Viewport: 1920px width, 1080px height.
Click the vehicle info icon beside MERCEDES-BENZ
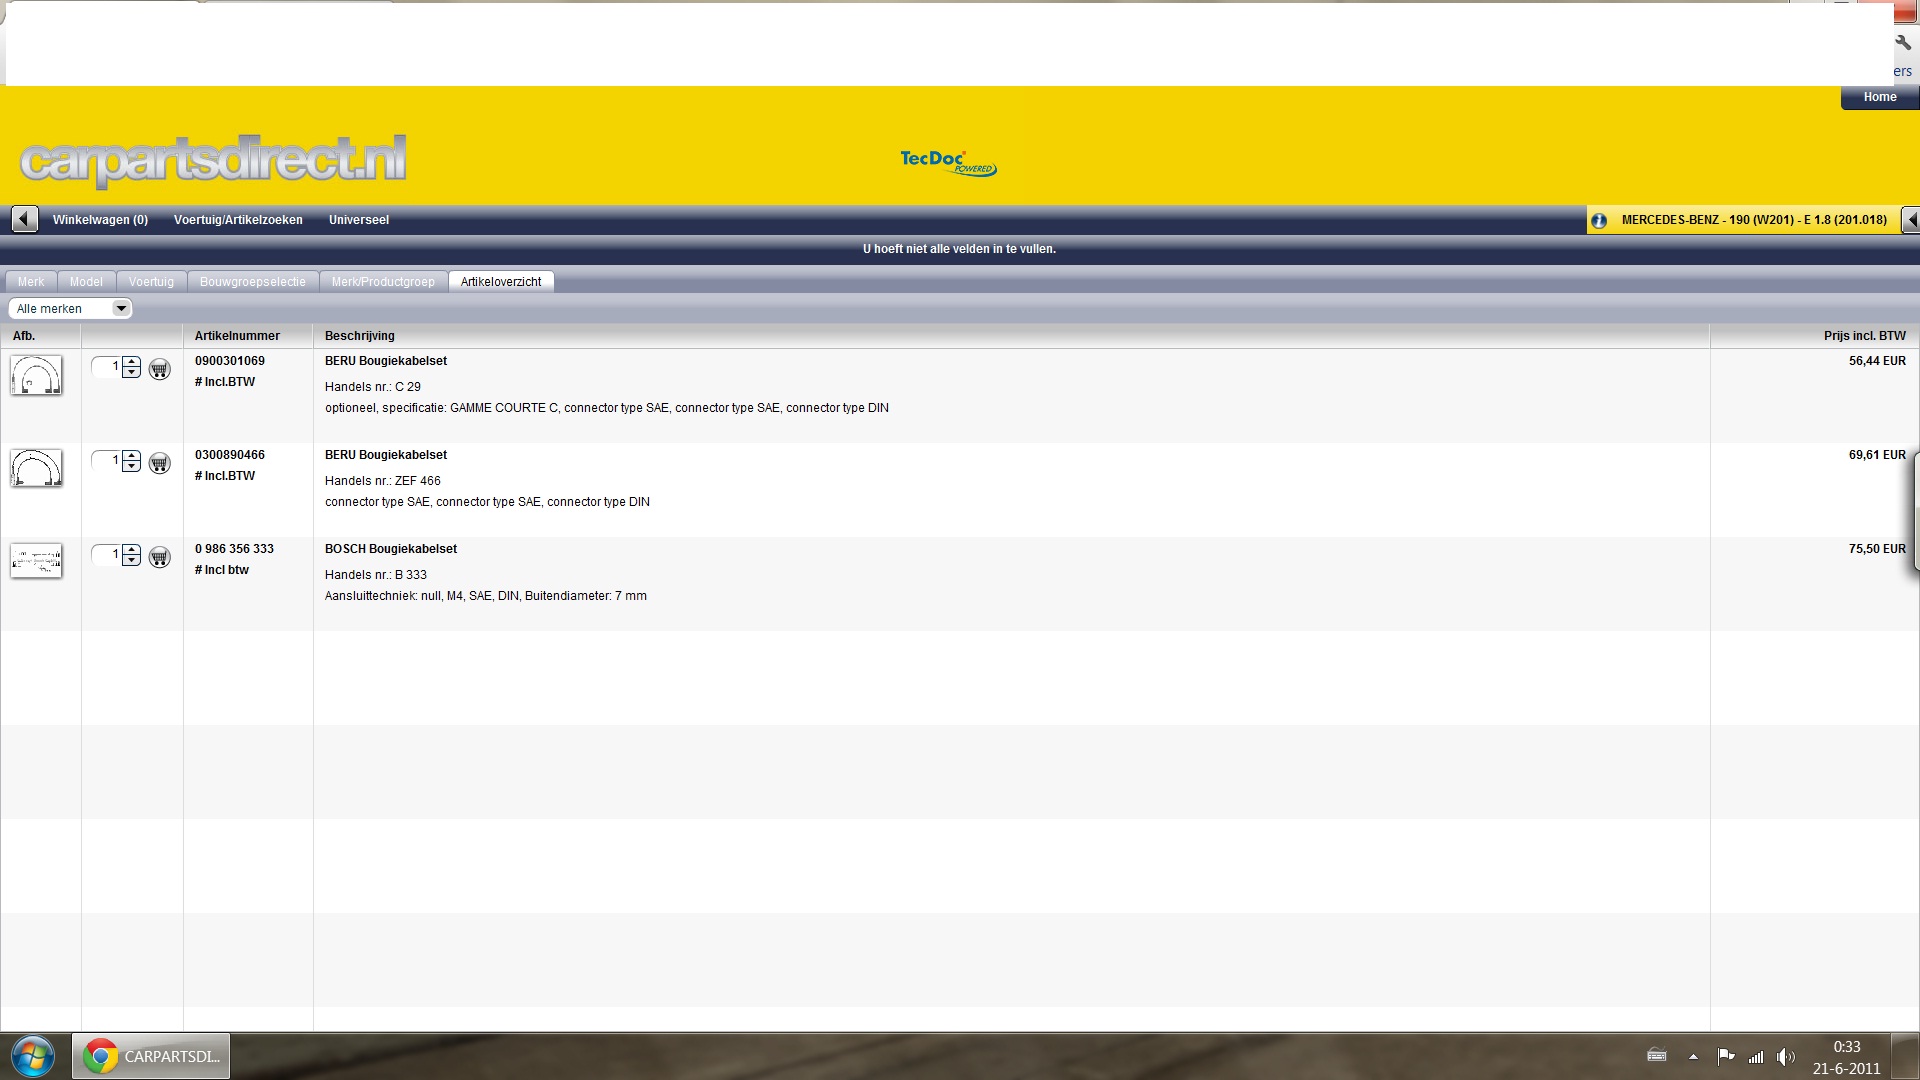coord(1599,220)
